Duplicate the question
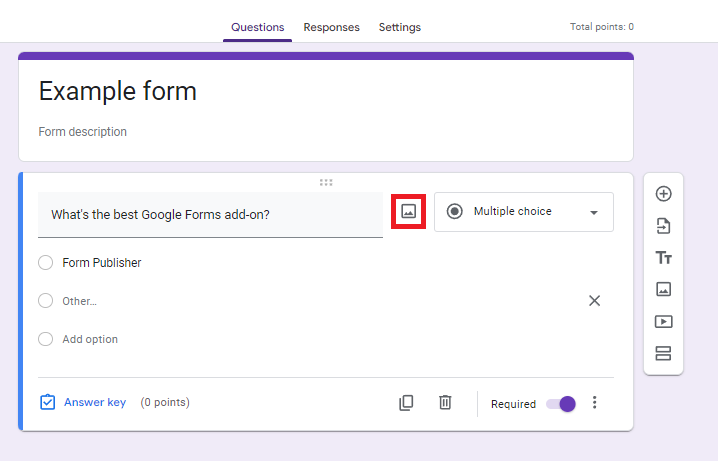The height and width of the screenshot is (461, 718). [x=406, y=403]
